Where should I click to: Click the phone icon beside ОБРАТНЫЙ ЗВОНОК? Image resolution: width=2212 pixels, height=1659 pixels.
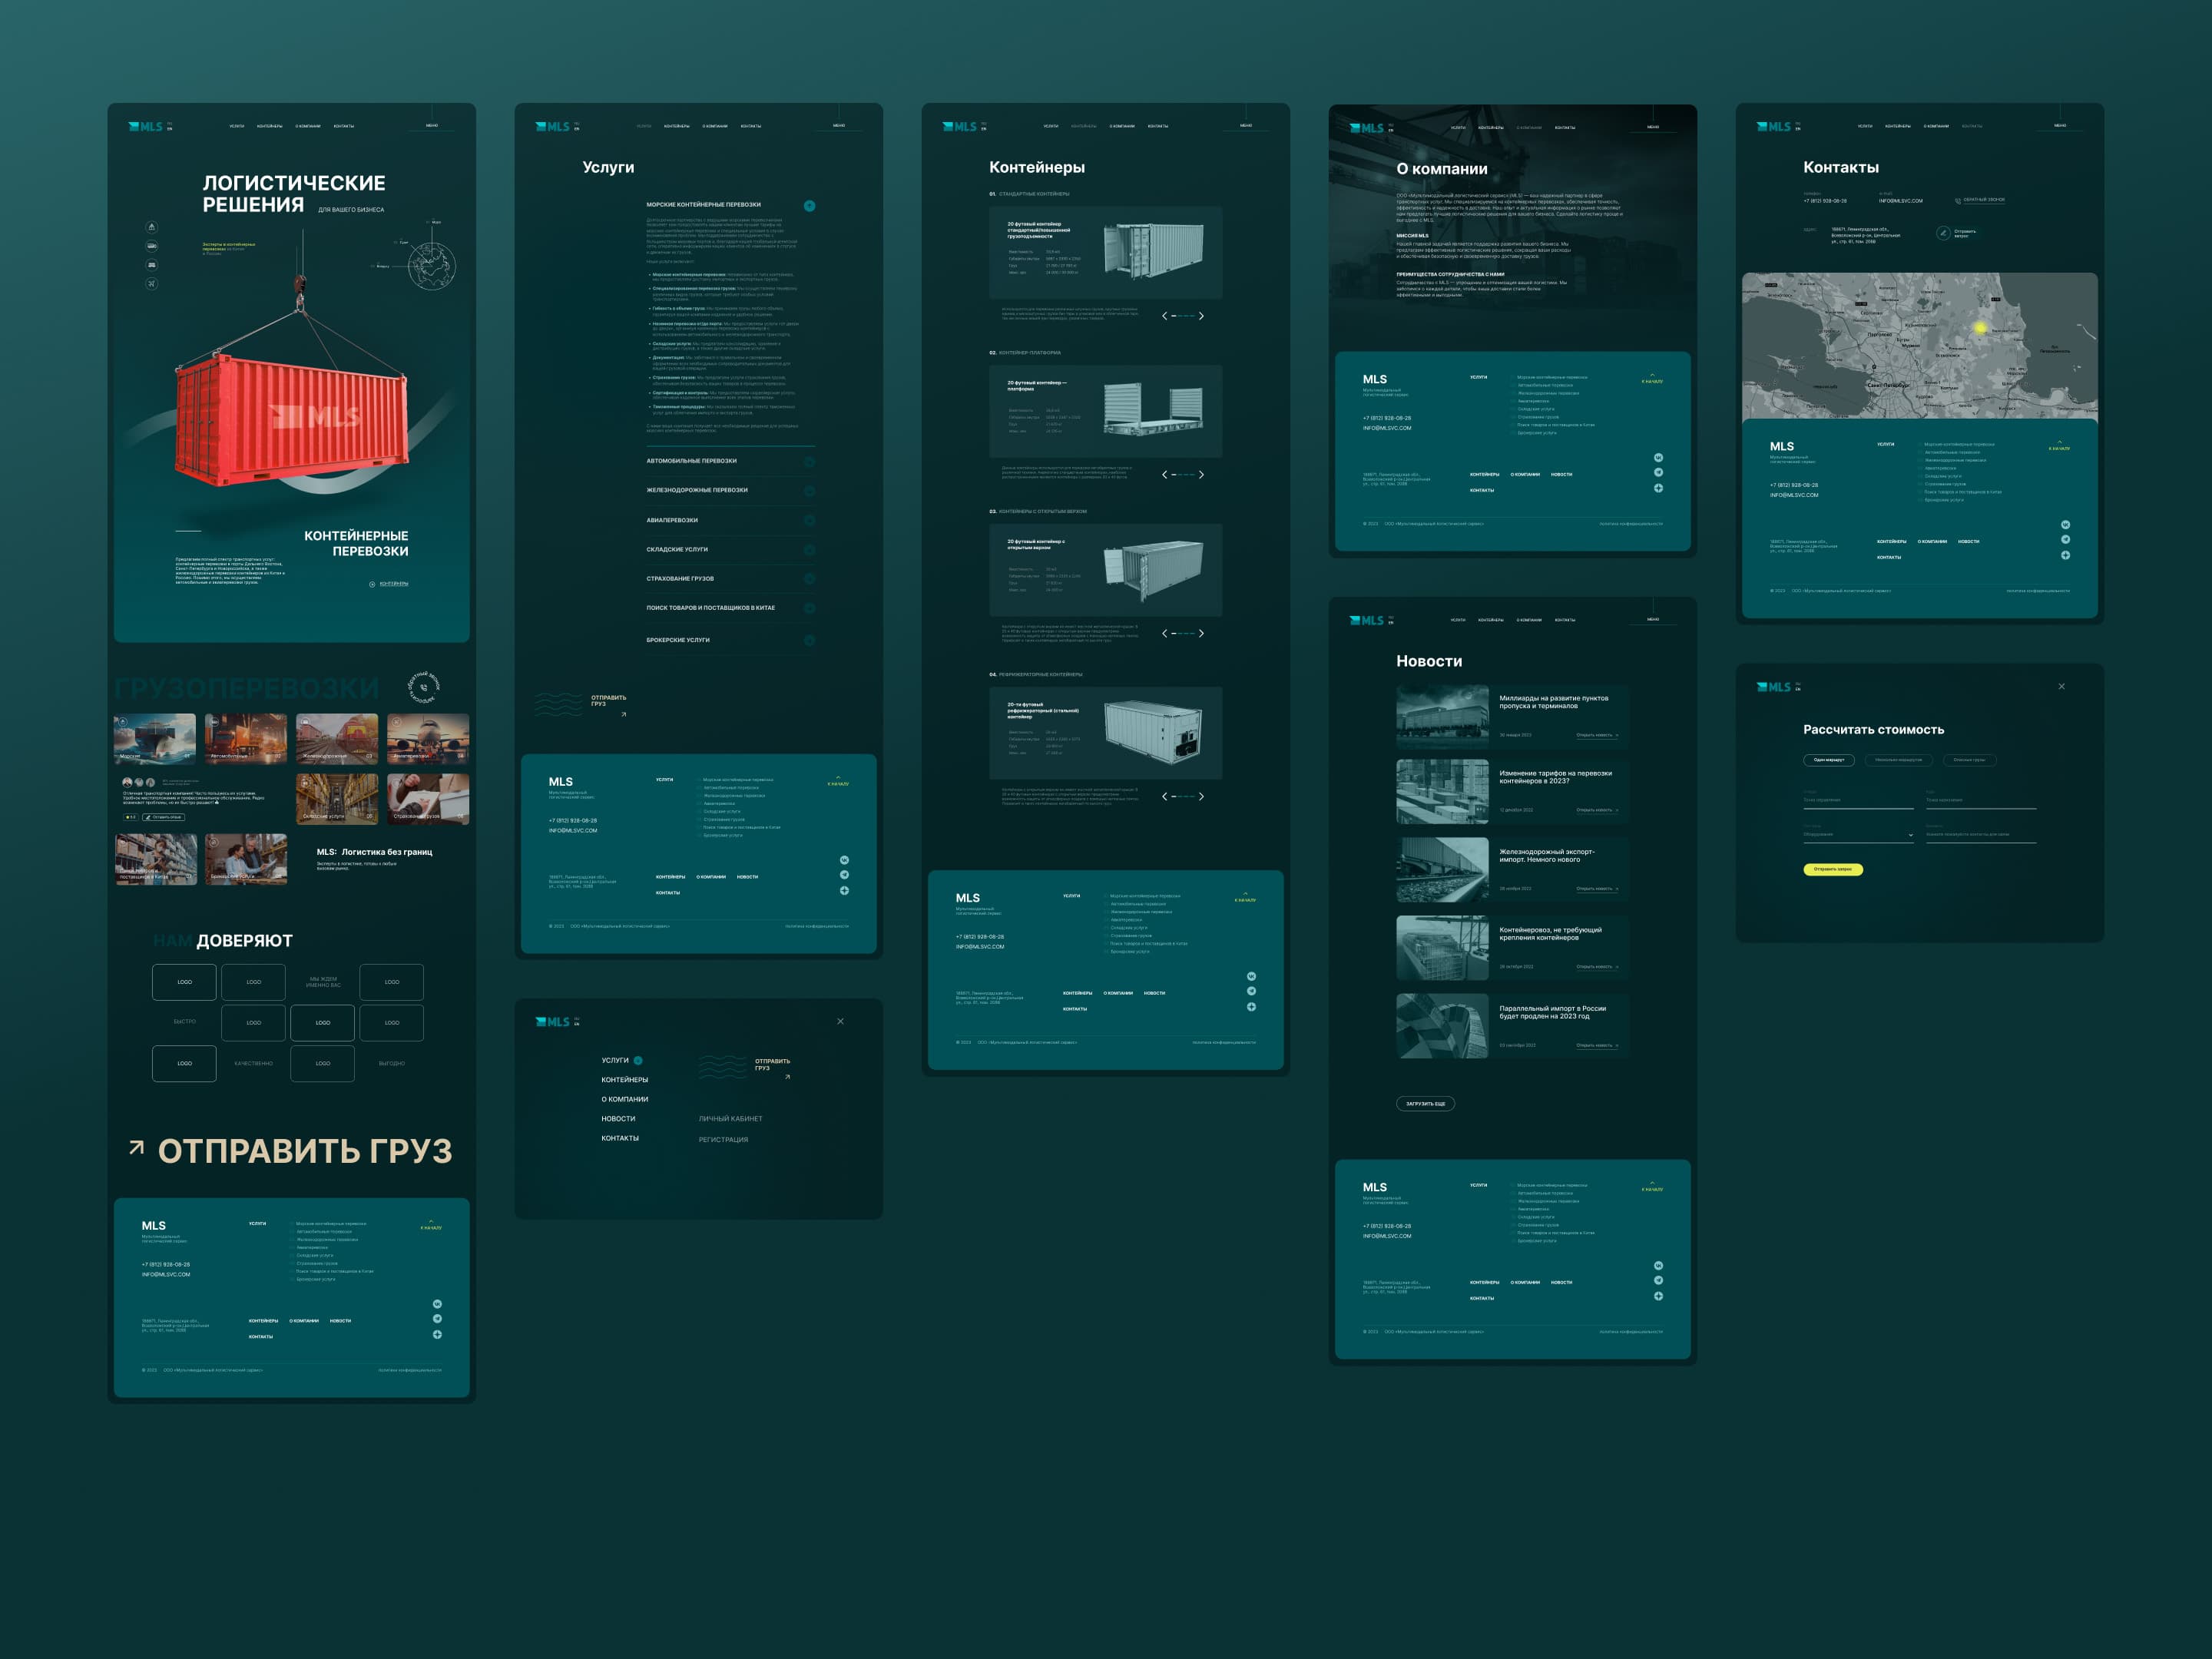click(1958, 200)
